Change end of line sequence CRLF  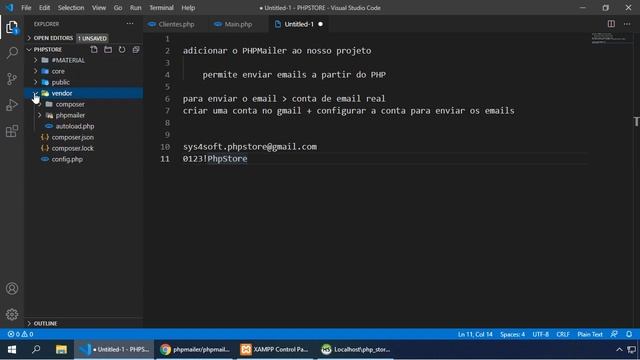pyautogui.click(x=563, y=334)
